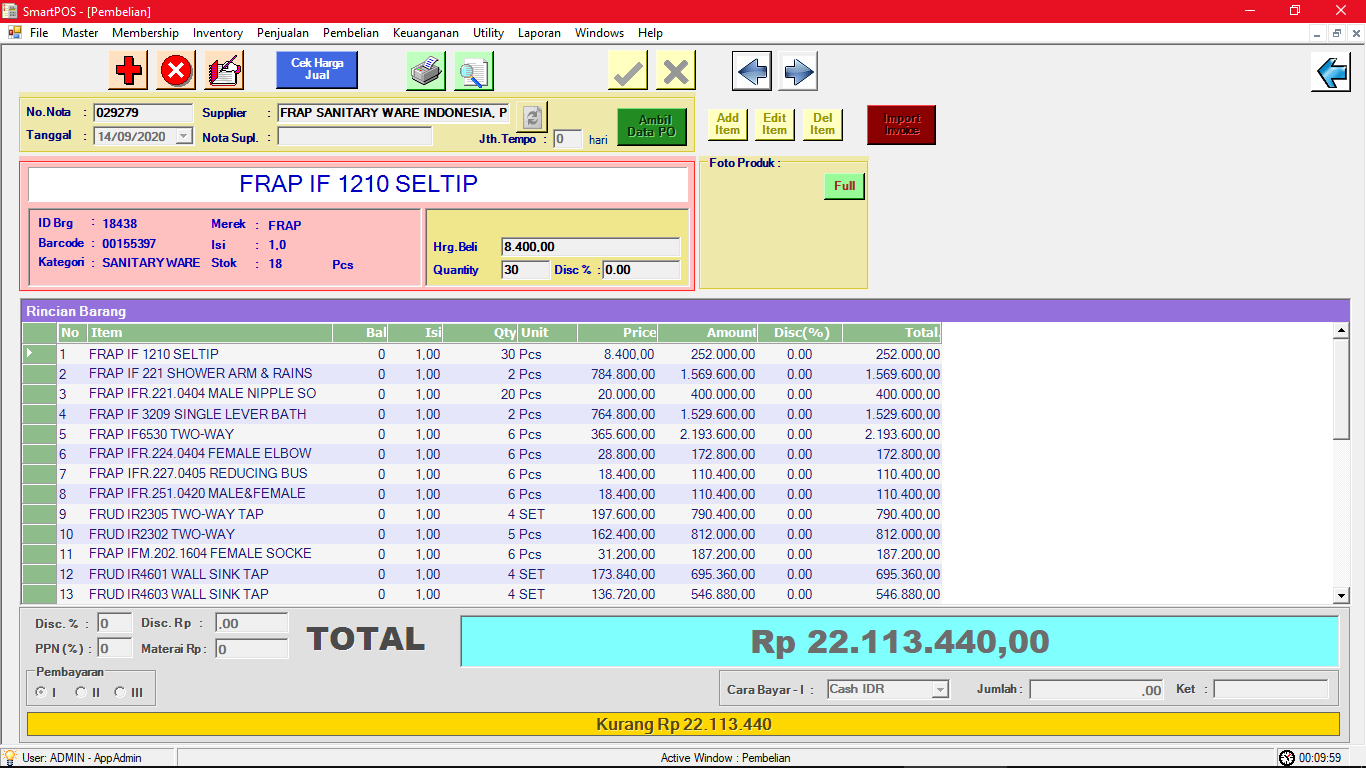
Task: Click the No.Nota field
Action: pyautogui.click(x=143, y=113)
